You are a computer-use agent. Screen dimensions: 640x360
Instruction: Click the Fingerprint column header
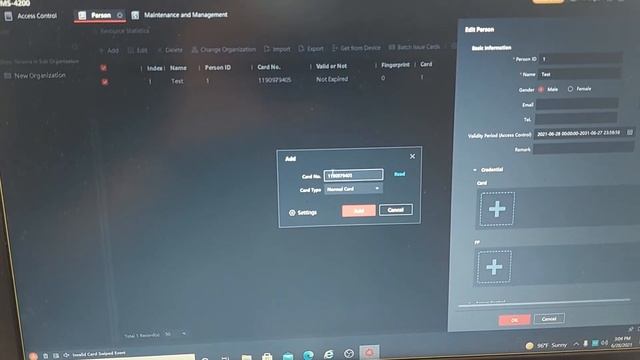pyautogui.click(x=395, y=65)
